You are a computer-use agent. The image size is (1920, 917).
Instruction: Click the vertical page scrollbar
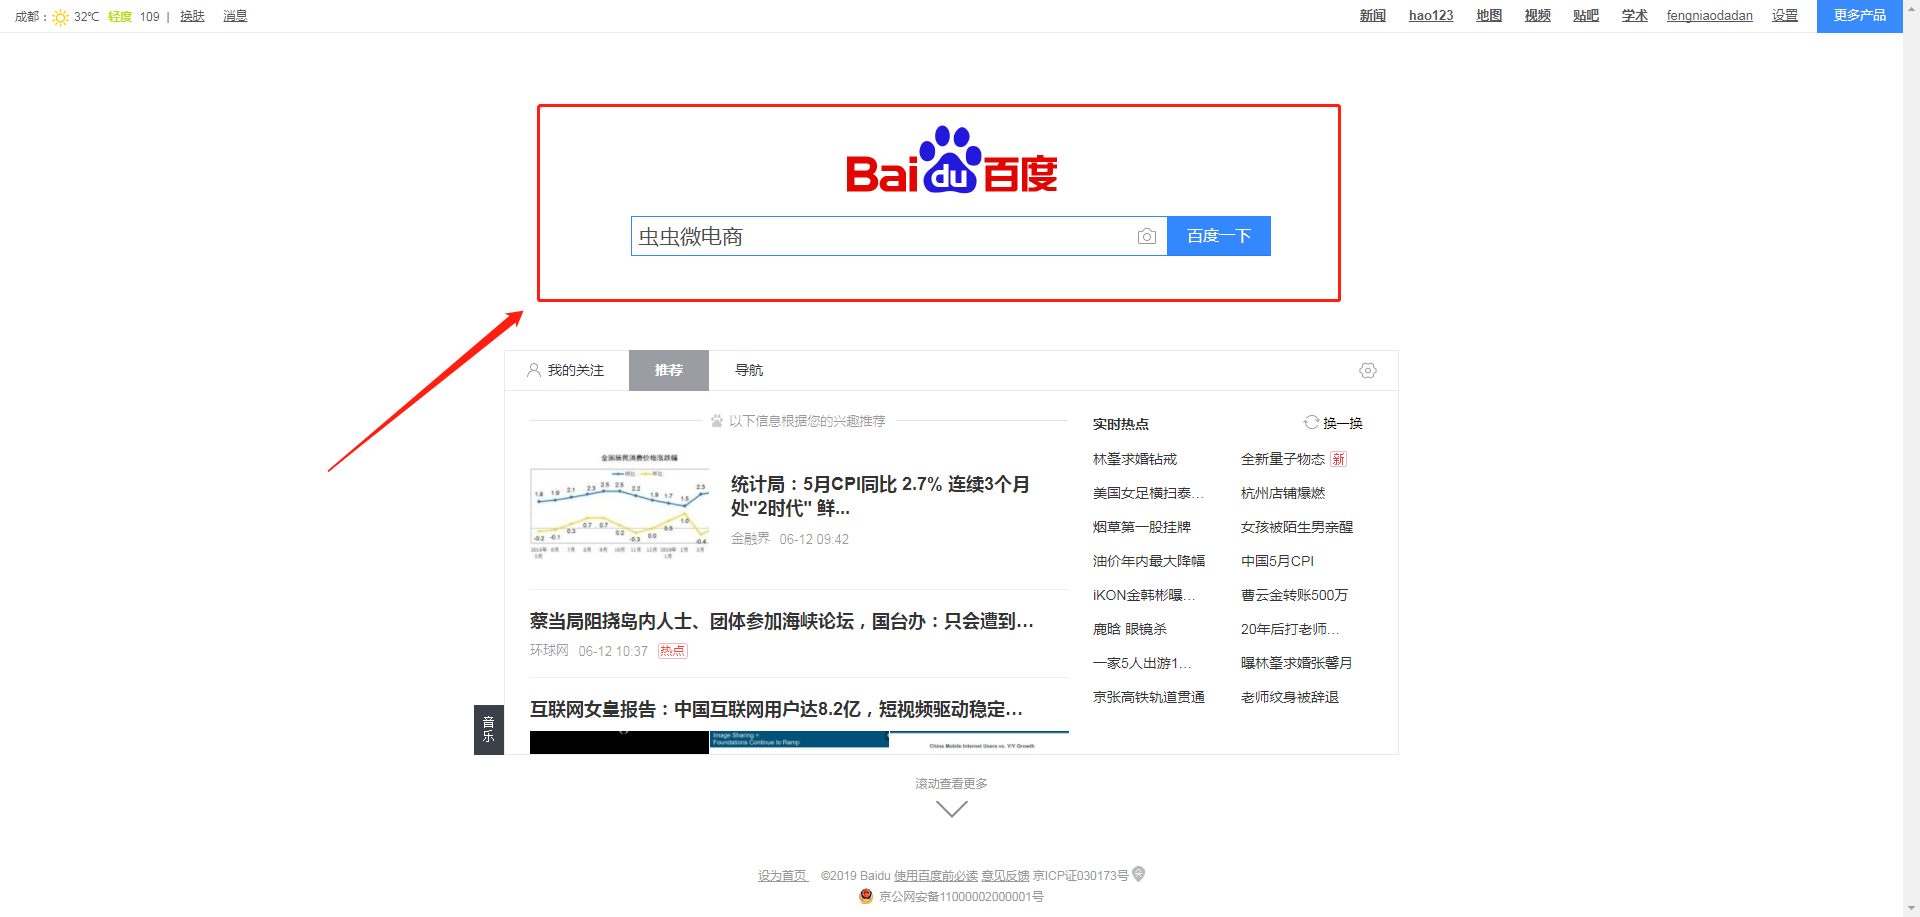1911,458
